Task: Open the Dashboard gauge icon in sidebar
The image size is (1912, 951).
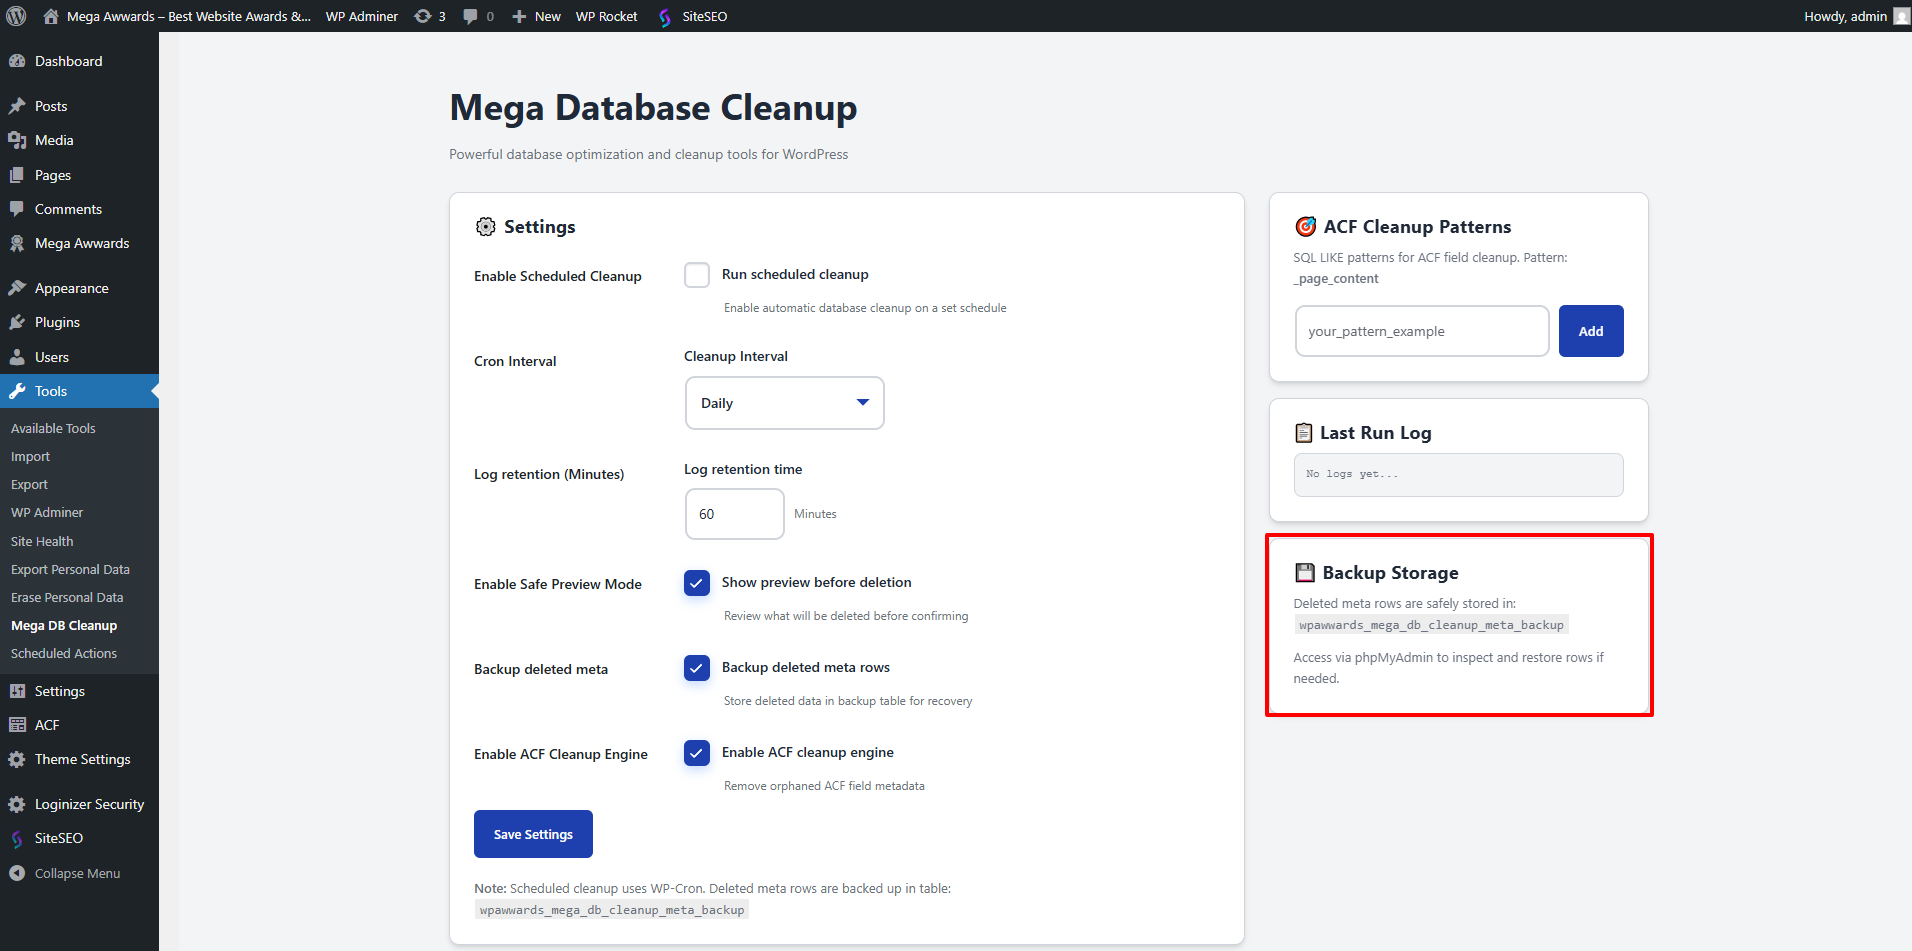Action: (17, 61)
